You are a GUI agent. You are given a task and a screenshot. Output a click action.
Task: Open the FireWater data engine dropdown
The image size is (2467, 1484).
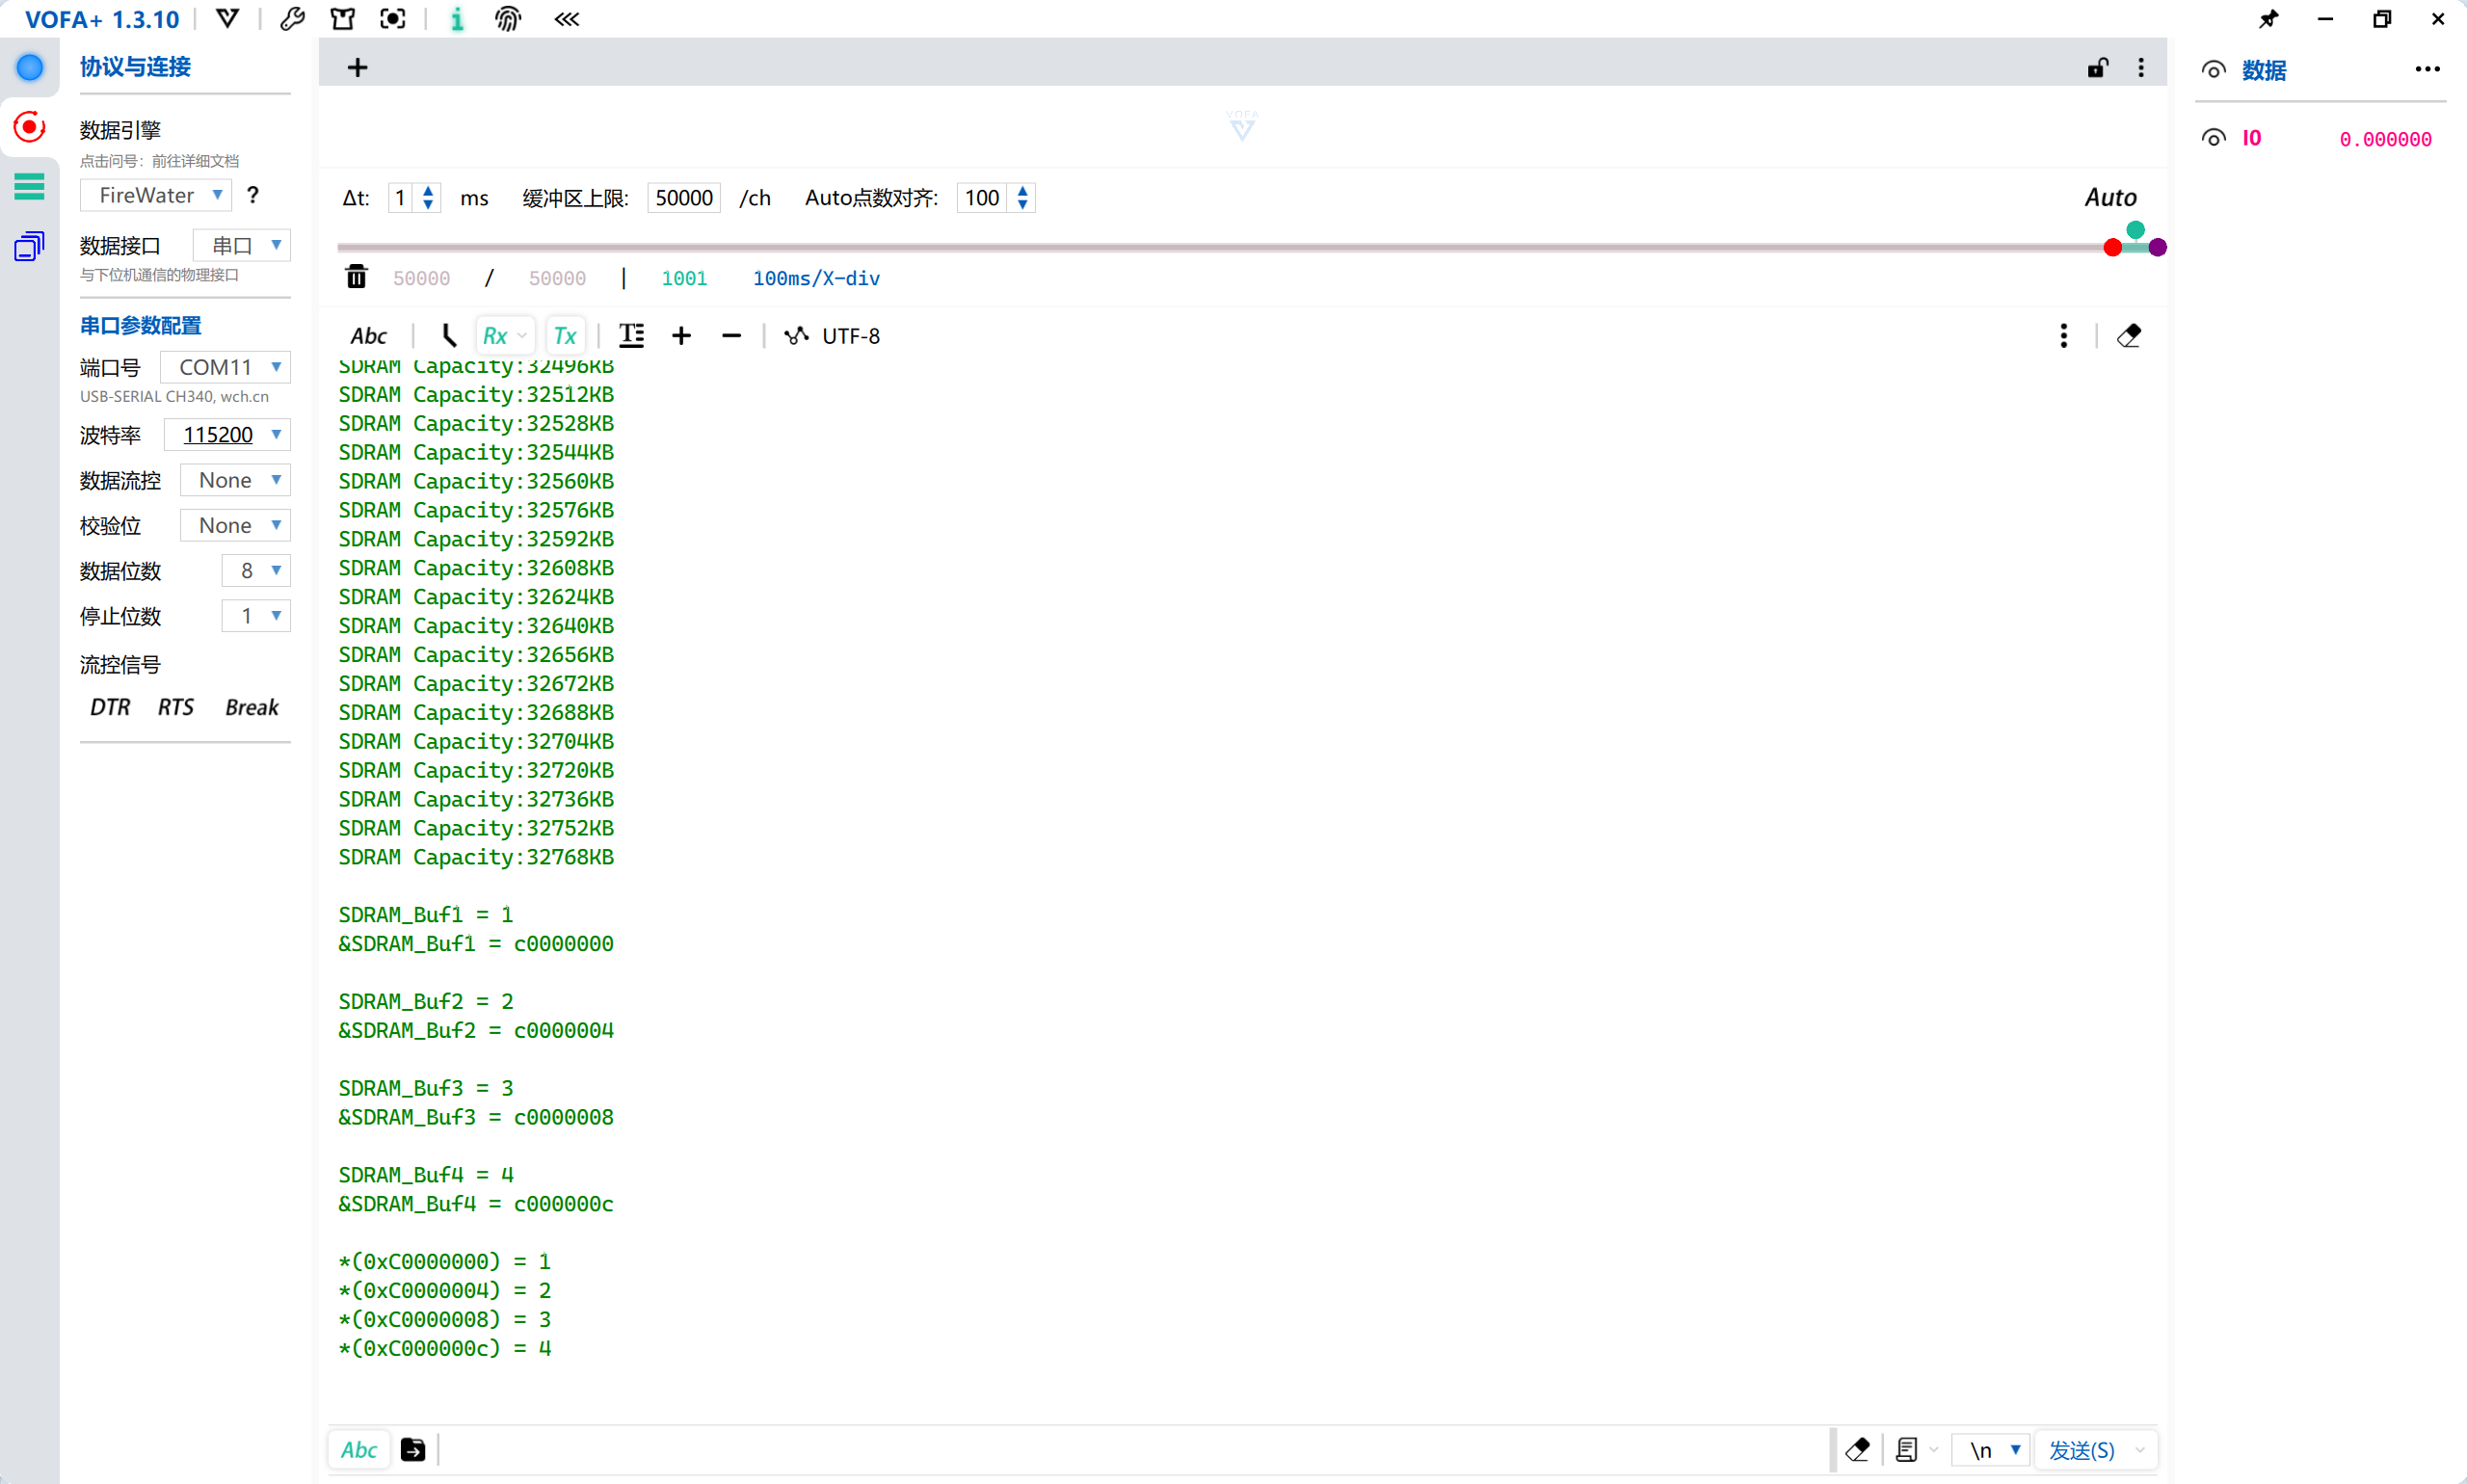[156, 195]
